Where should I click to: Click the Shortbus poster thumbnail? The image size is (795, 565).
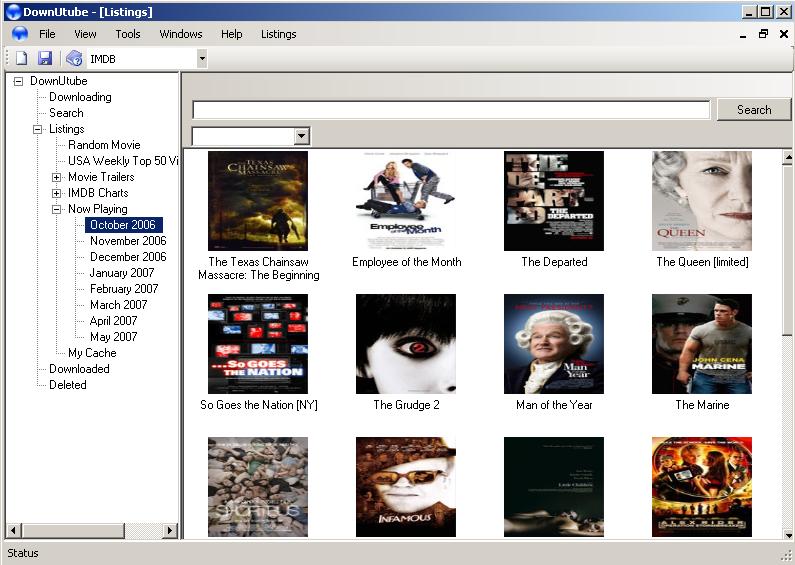258,487
